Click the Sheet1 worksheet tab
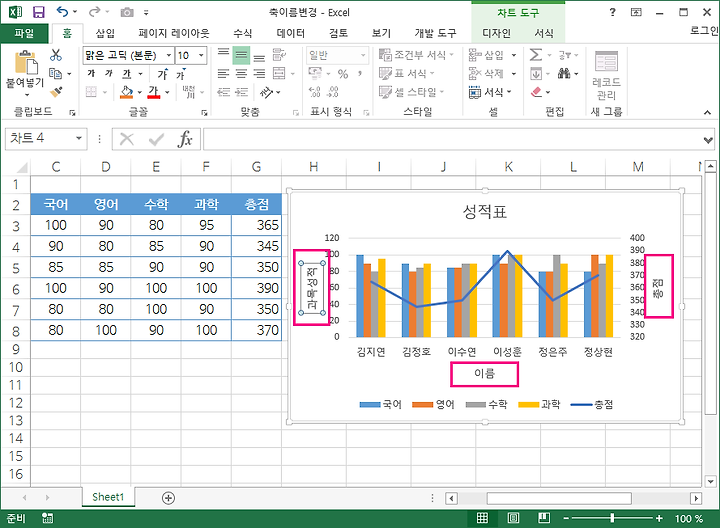This screenshot has height=528, width=720. 108,497
